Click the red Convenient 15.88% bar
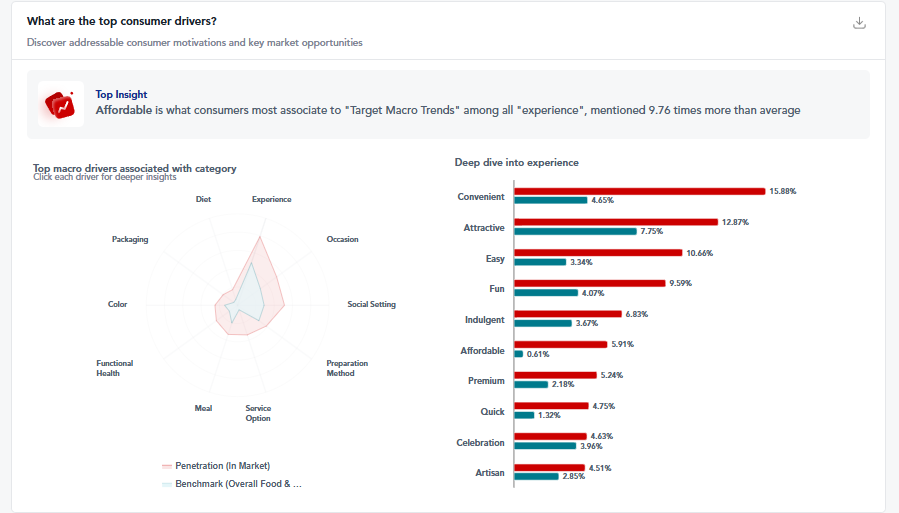The image size is (899, 513). point(640,191)
